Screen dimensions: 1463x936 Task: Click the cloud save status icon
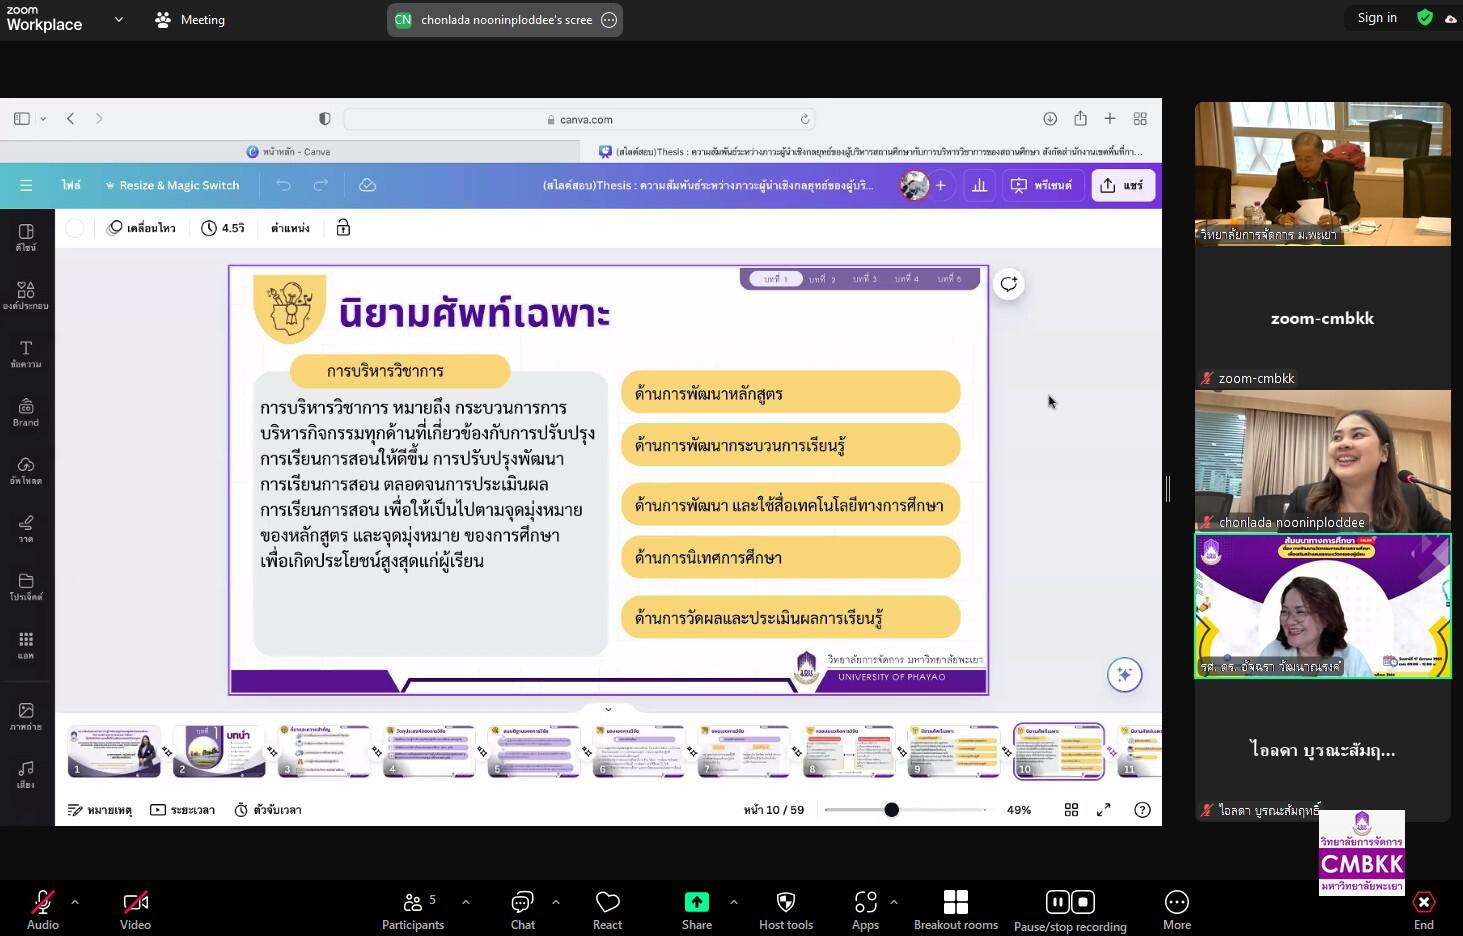pyautogui.click(x=367, y=185)
